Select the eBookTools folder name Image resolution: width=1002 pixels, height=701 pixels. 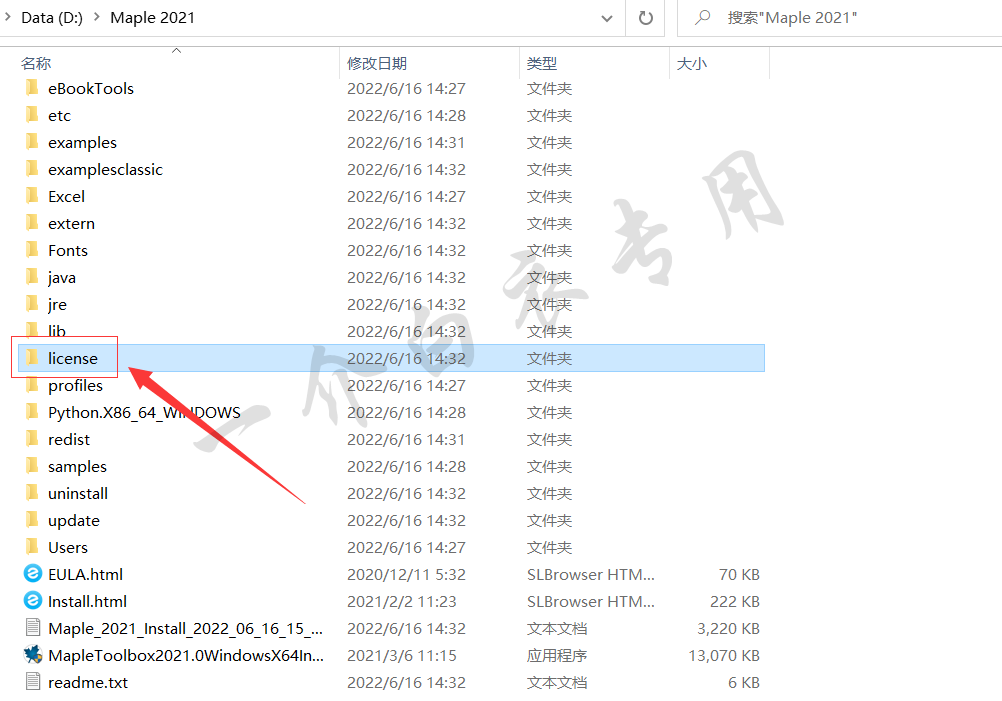(91, 88)
